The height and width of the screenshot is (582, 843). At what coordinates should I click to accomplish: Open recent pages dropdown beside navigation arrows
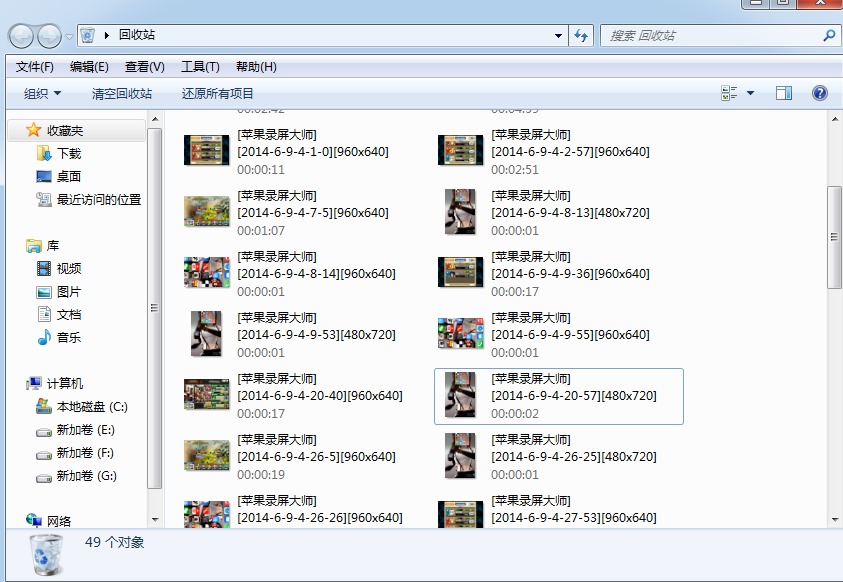click(x=69, y=37)
